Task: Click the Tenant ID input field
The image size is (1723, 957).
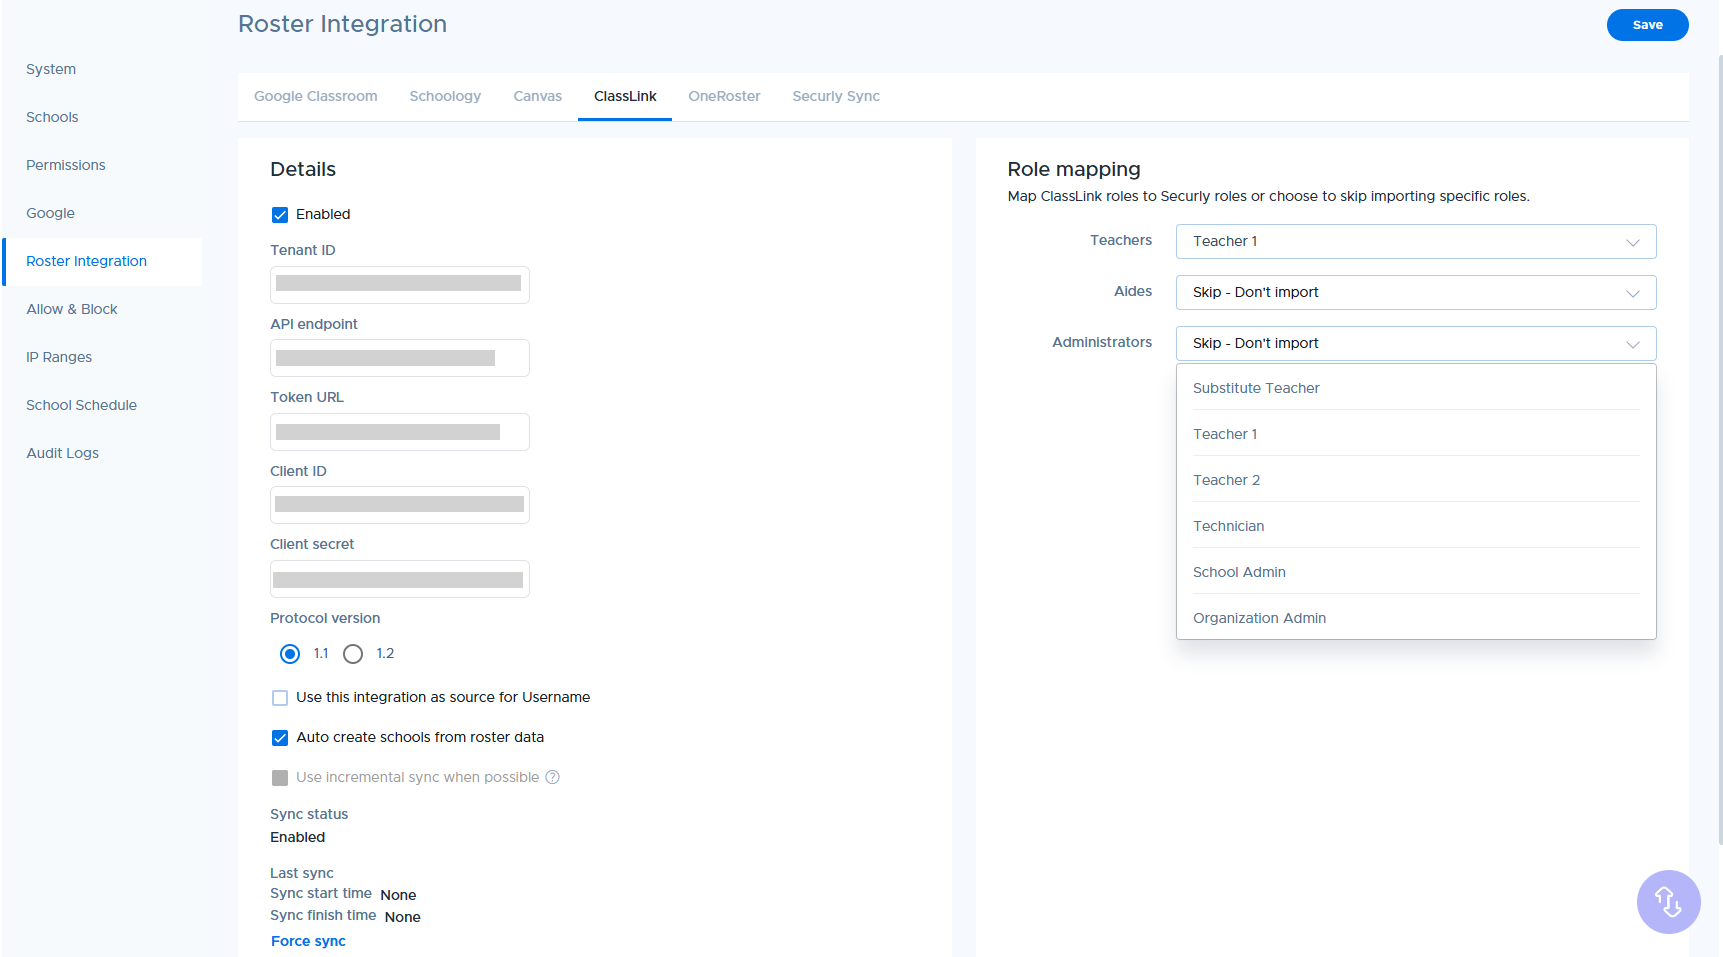Action: [x=400, y=285]
